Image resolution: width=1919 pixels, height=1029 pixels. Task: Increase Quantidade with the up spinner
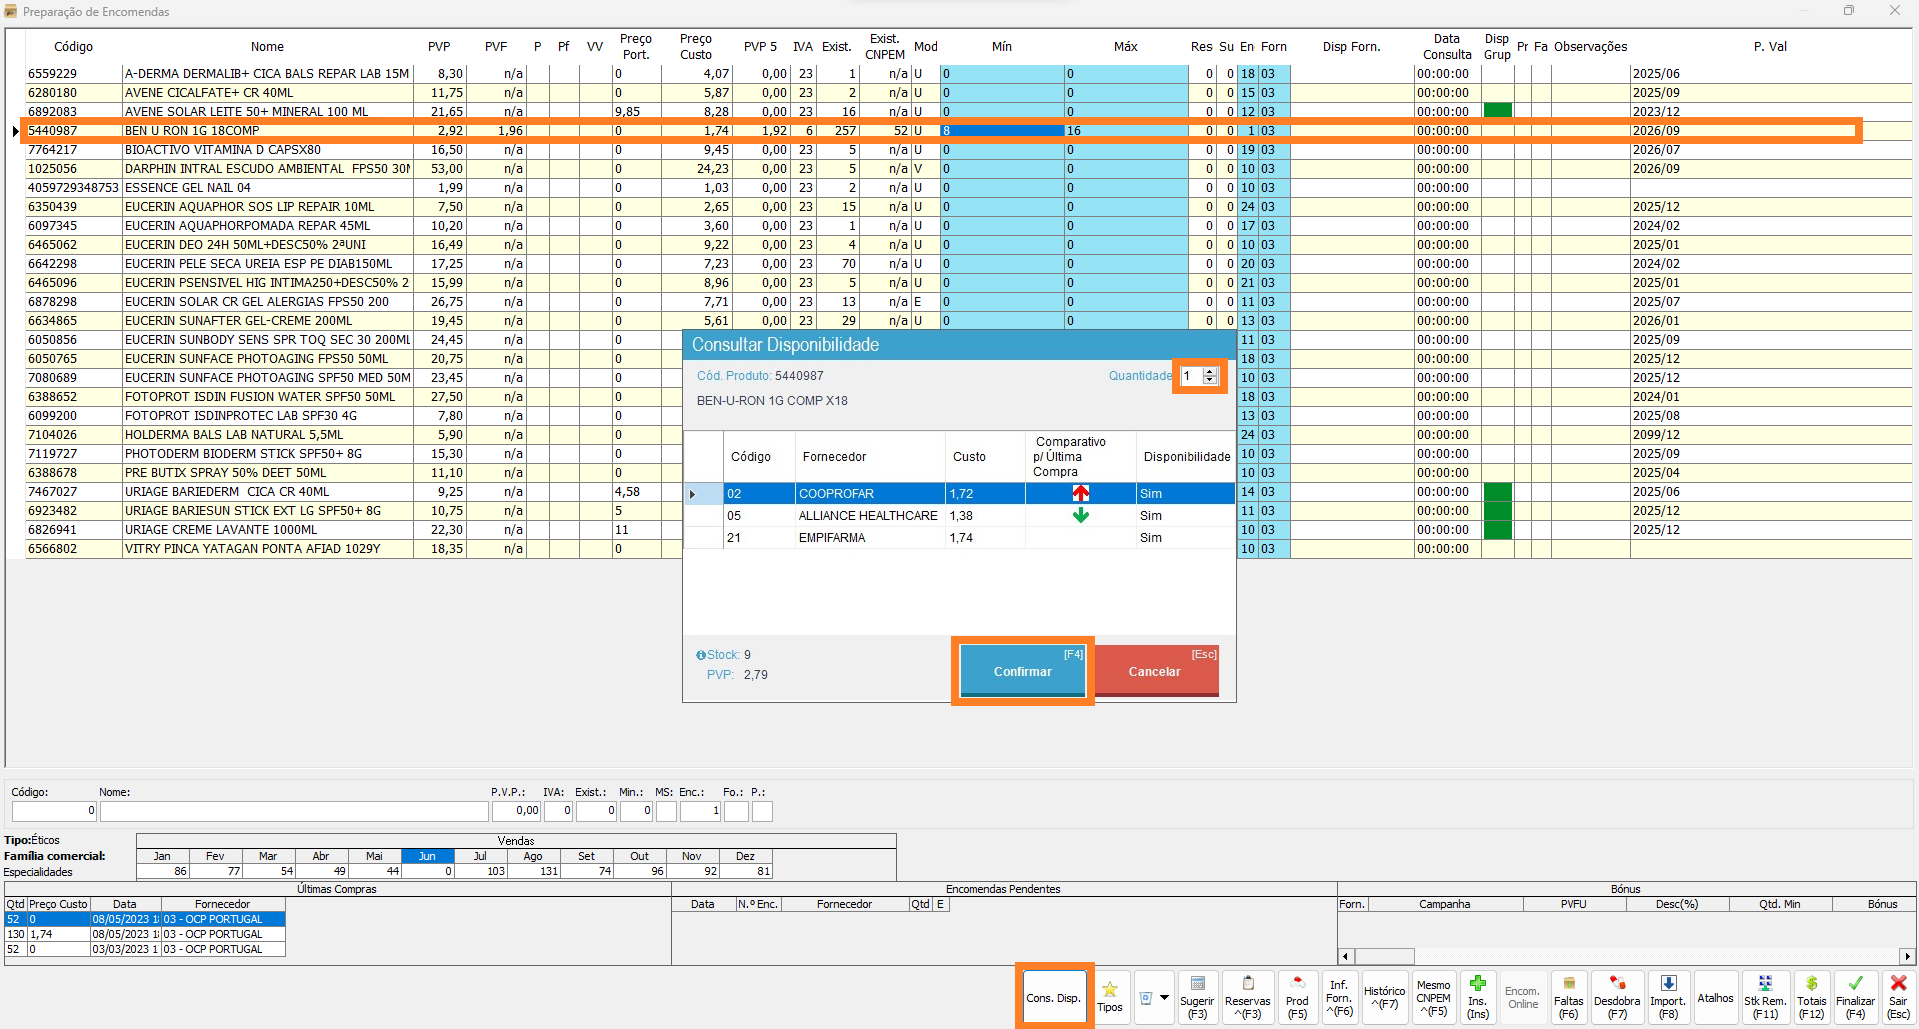[1210, 371]
